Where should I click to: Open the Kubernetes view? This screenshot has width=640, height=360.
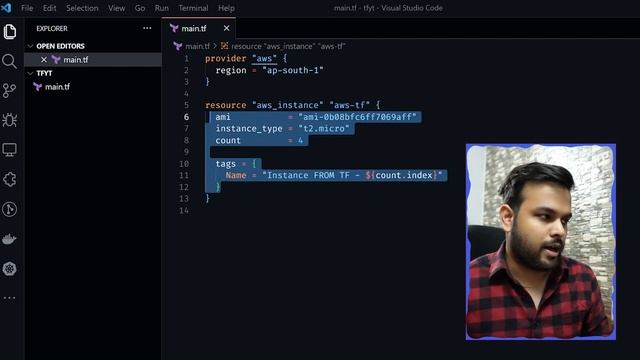coord(9,269)
